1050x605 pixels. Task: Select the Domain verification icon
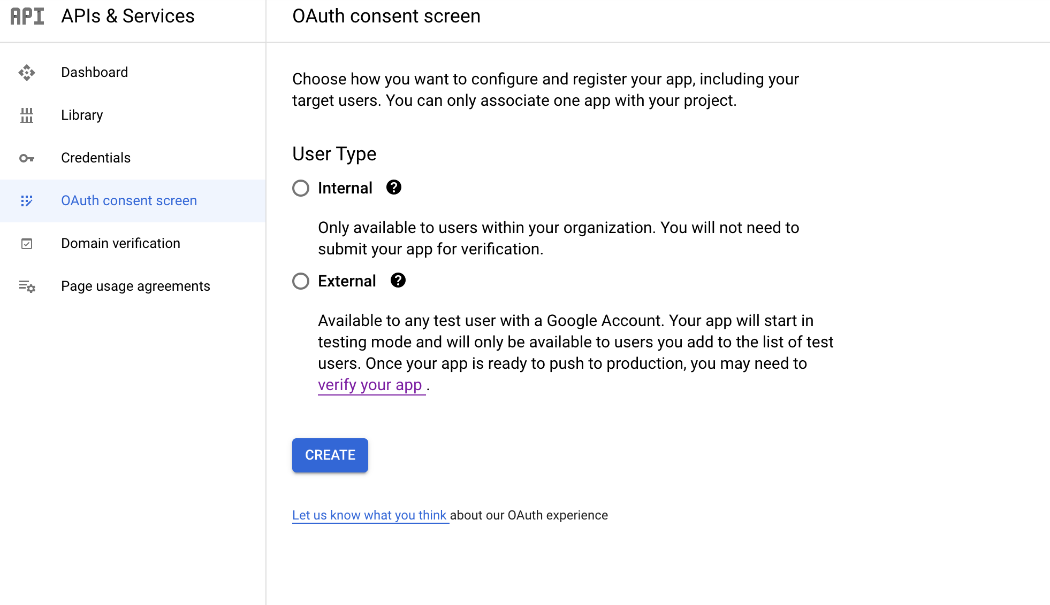pyautogui.click(x=27, y=243)
